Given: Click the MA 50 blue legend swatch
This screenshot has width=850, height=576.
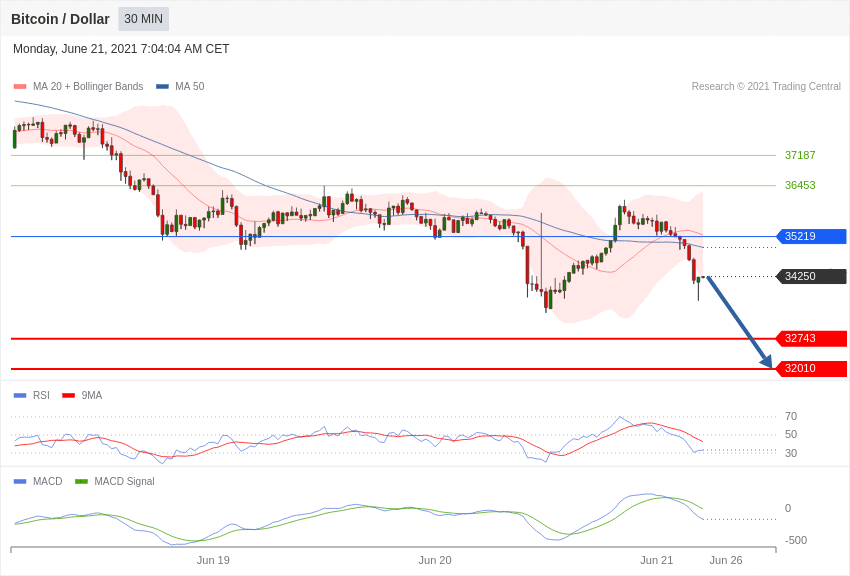Looking at the screenshot, I should click(x=162, y=87).
